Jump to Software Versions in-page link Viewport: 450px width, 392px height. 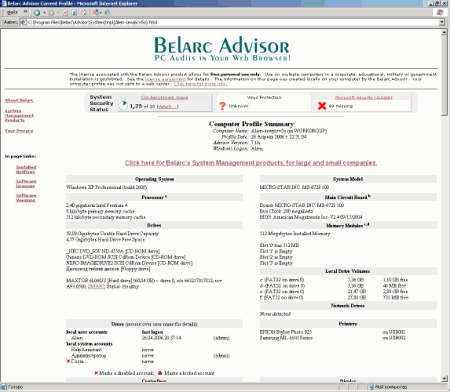coord(26,198)
